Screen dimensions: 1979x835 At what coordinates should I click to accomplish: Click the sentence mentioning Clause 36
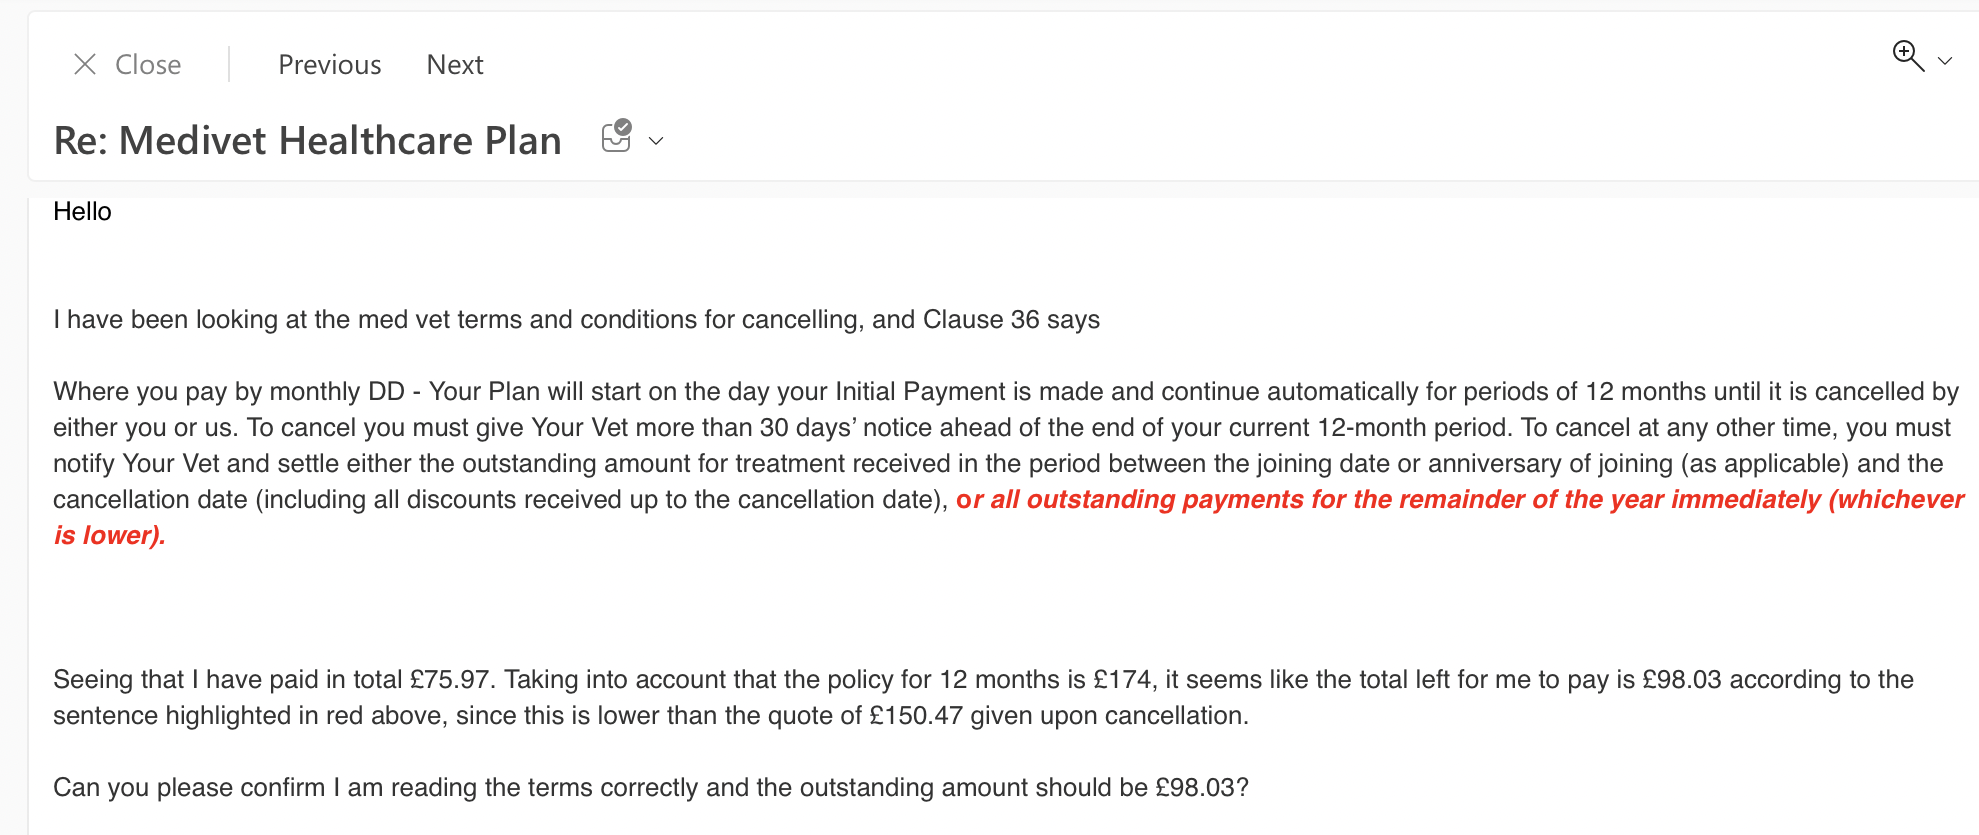(x=577, y=320)
